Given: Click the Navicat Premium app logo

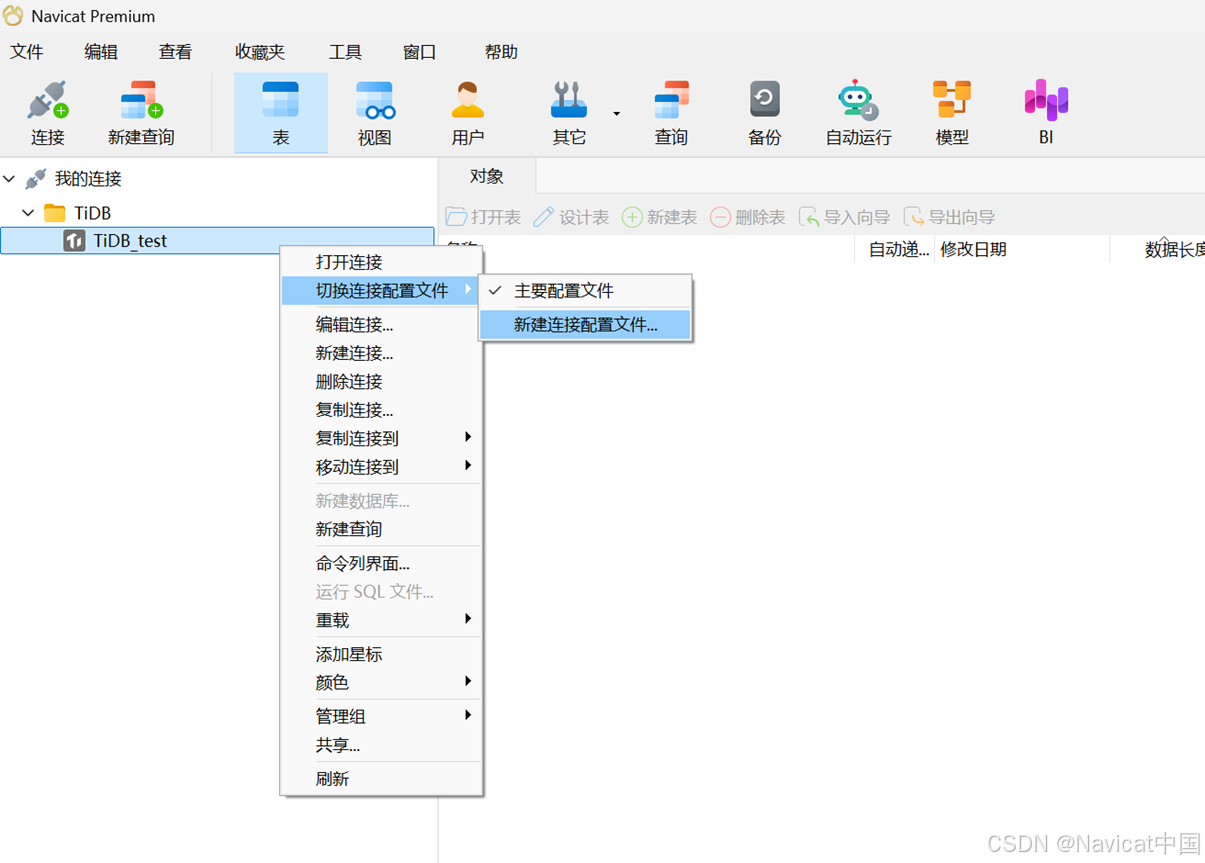Looking at the screenshot, I should click(x=13, y=16).
